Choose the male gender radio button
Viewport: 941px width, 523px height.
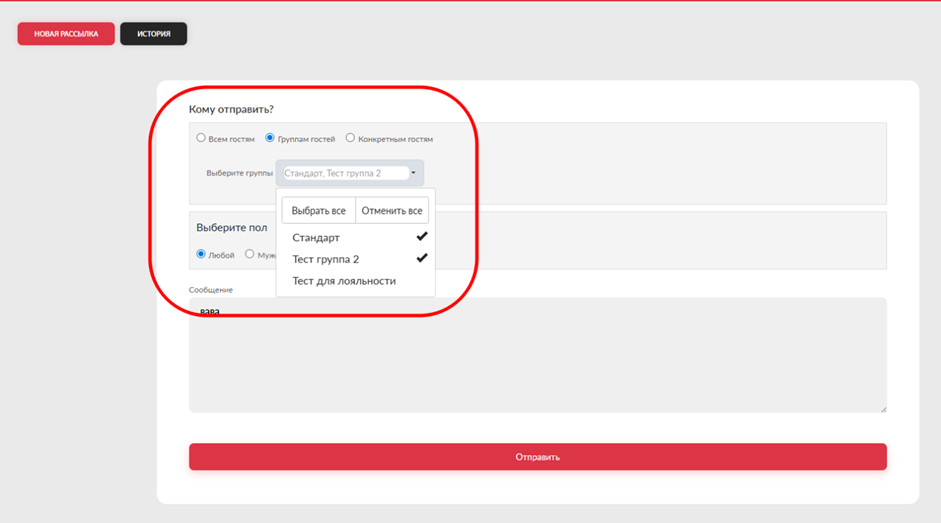[250, 254]
